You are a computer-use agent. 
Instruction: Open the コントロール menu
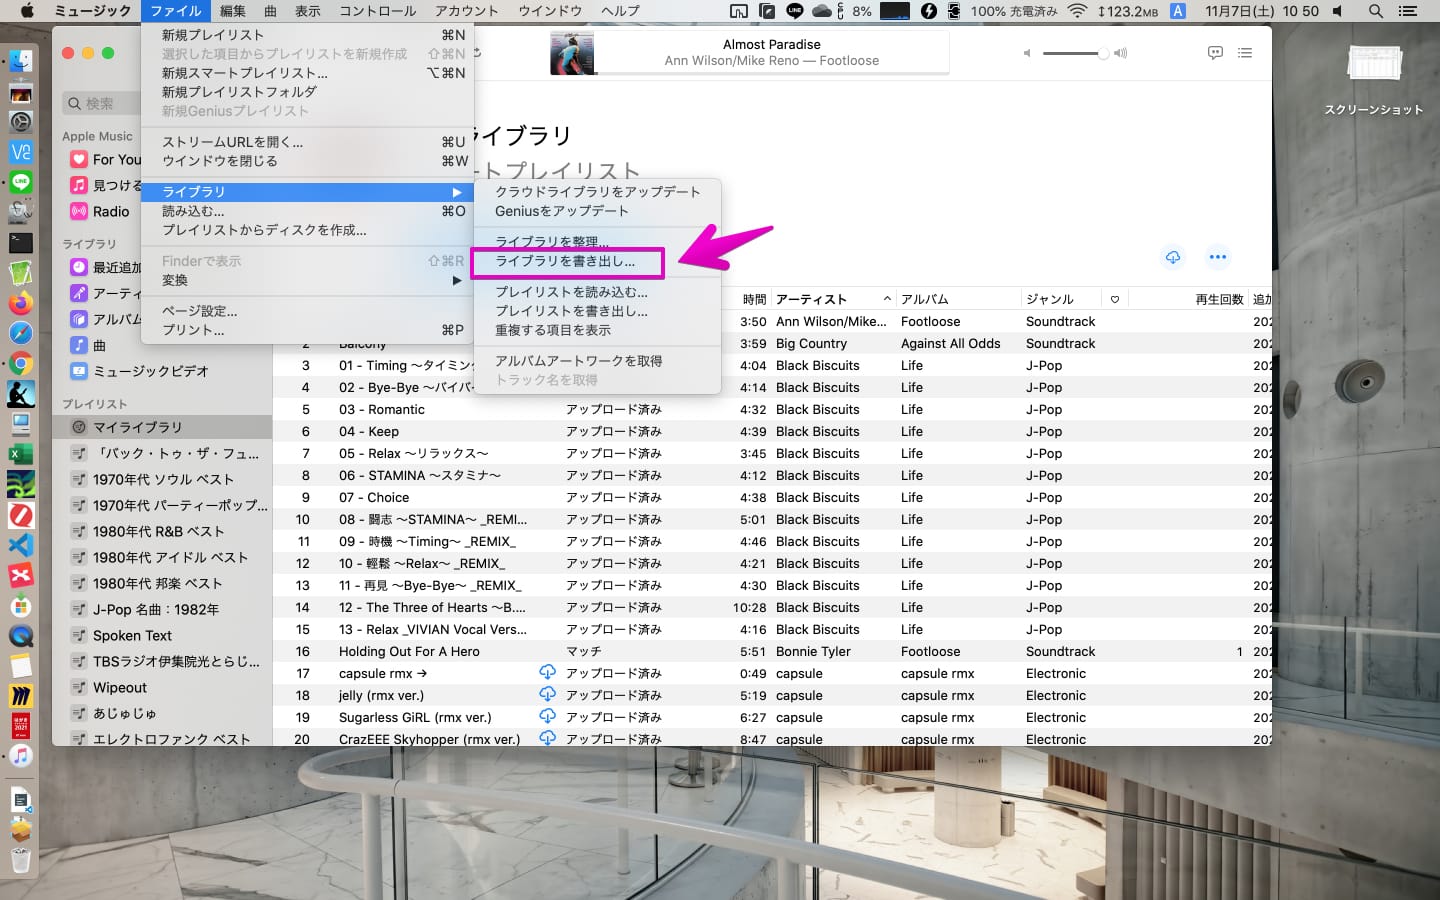click(x=377, y=11)
